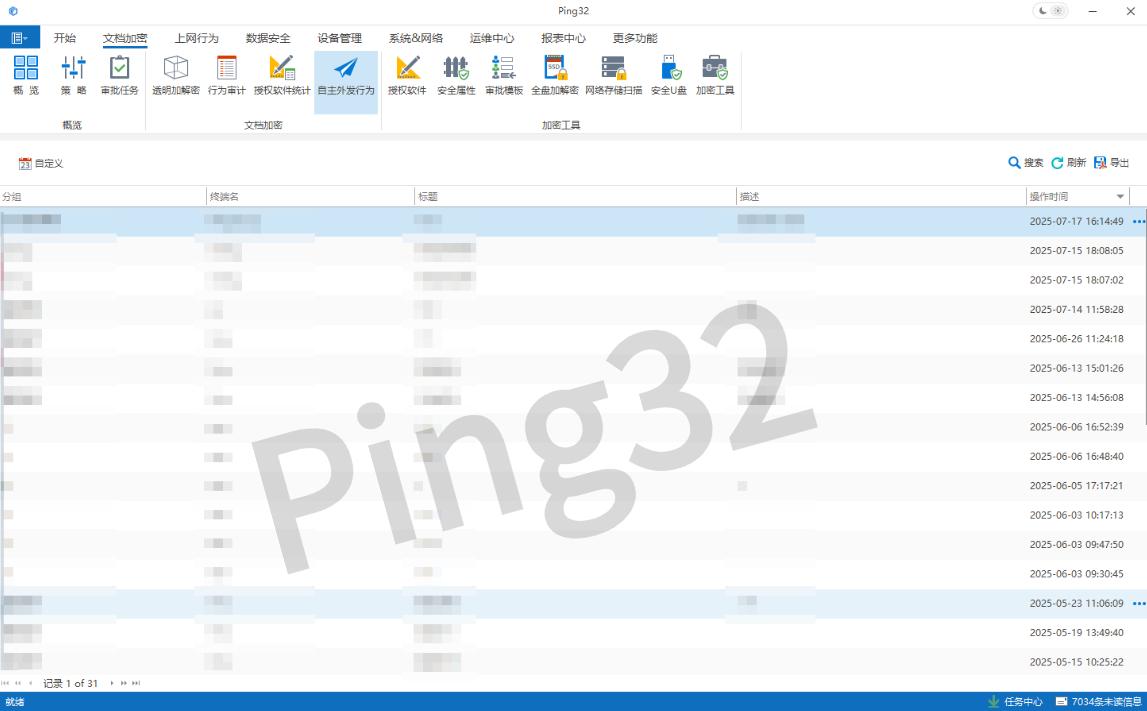Open the 操作时间 column filter dropdown arrow
Viewport: 1147px width, 711px height.
click(x=1120, y=196)
